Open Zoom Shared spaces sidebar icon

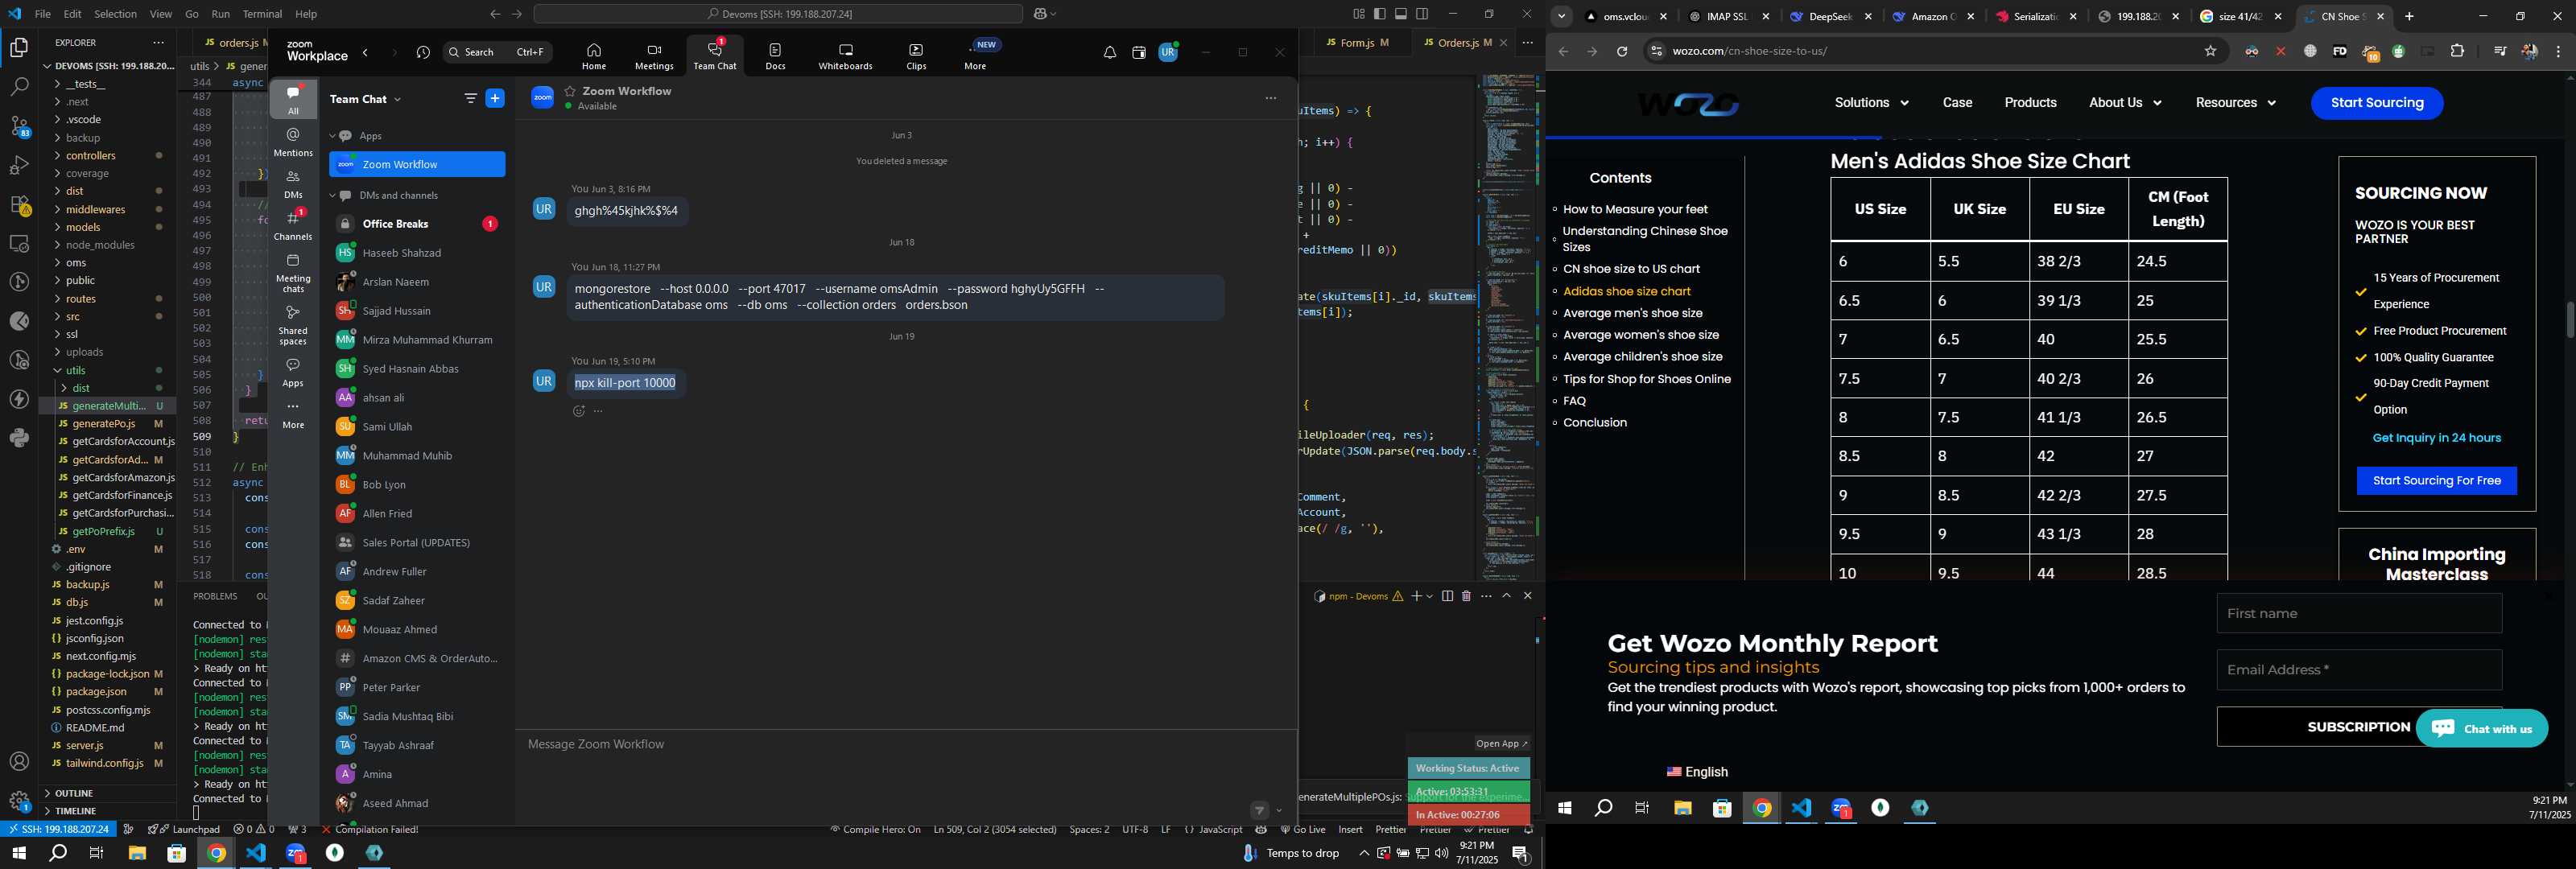tap(293, 325)
